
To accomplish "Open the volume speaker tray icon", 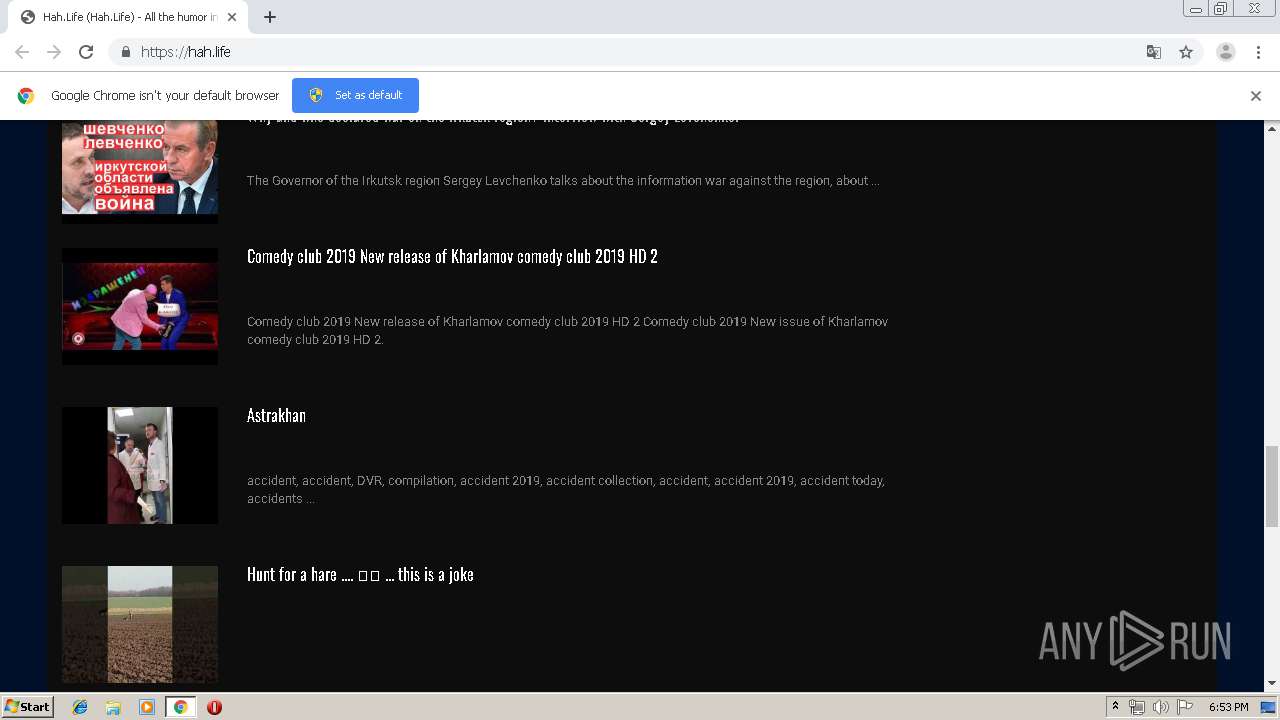I will (1161, 707).
